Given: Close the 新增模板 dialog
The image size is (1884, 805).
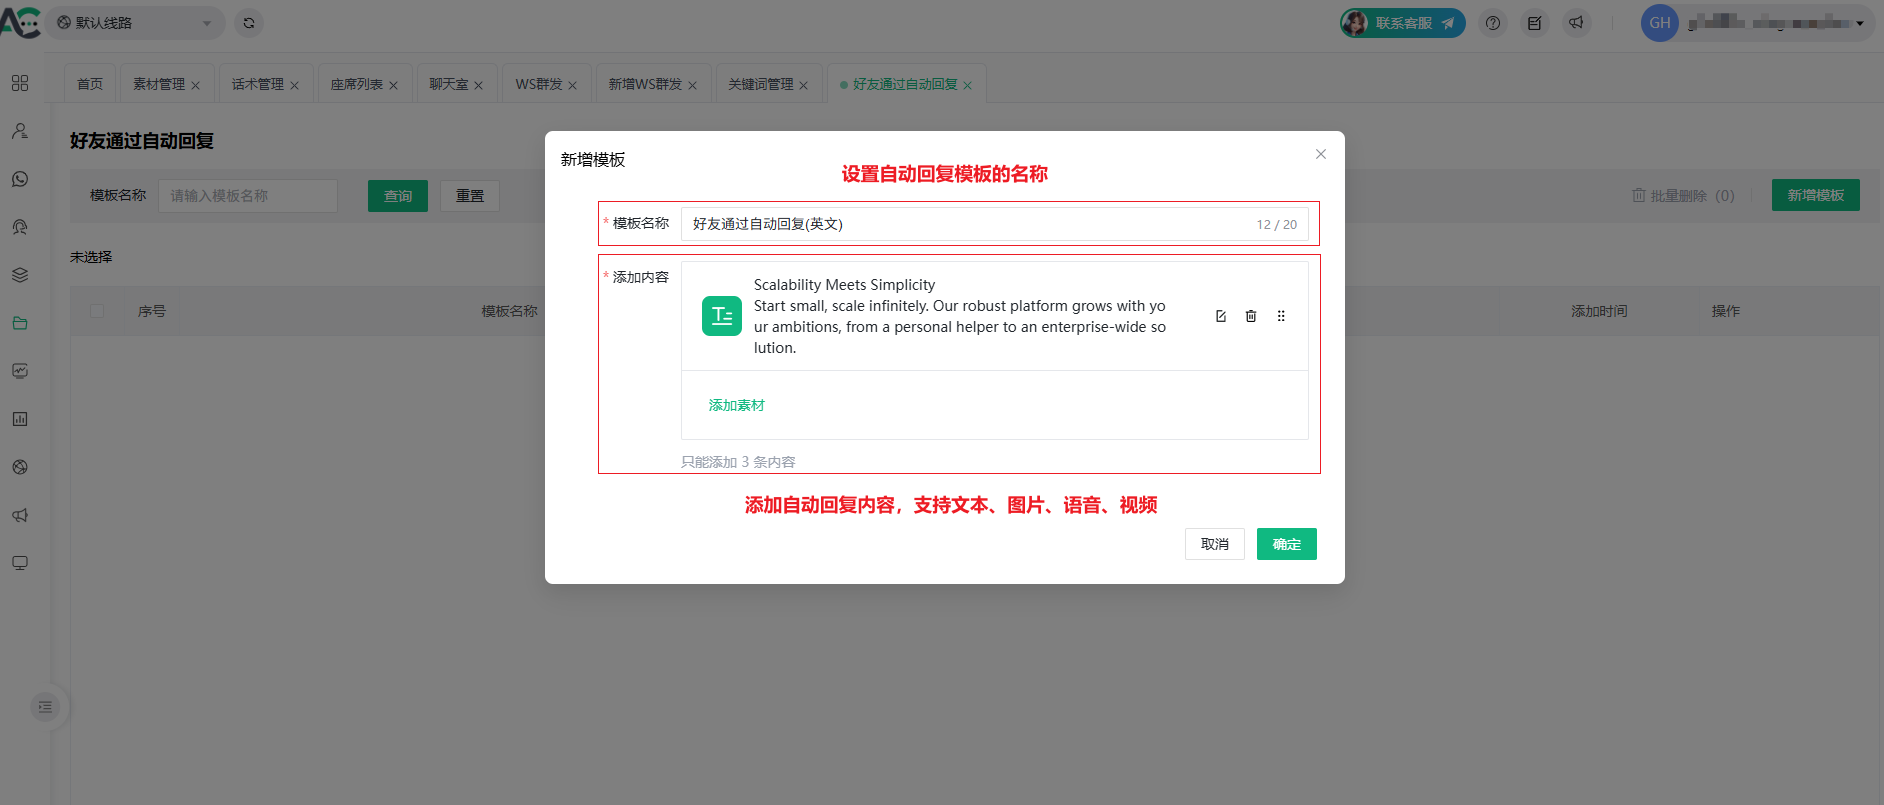Looking at the screenshot, I should 1321,154.
